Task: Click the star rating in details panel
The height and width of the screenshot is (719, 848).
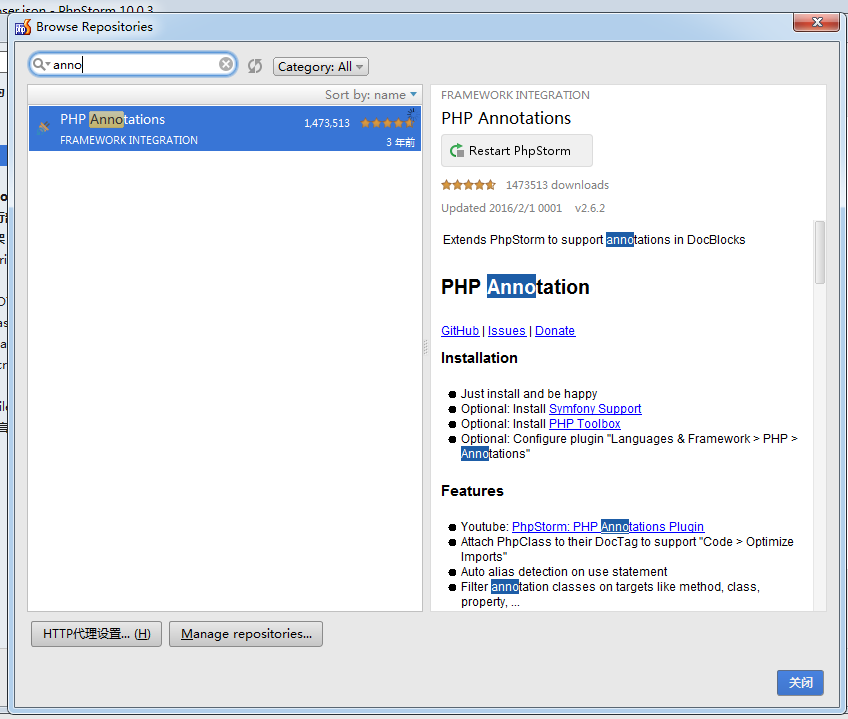Action: pos(468,185)
